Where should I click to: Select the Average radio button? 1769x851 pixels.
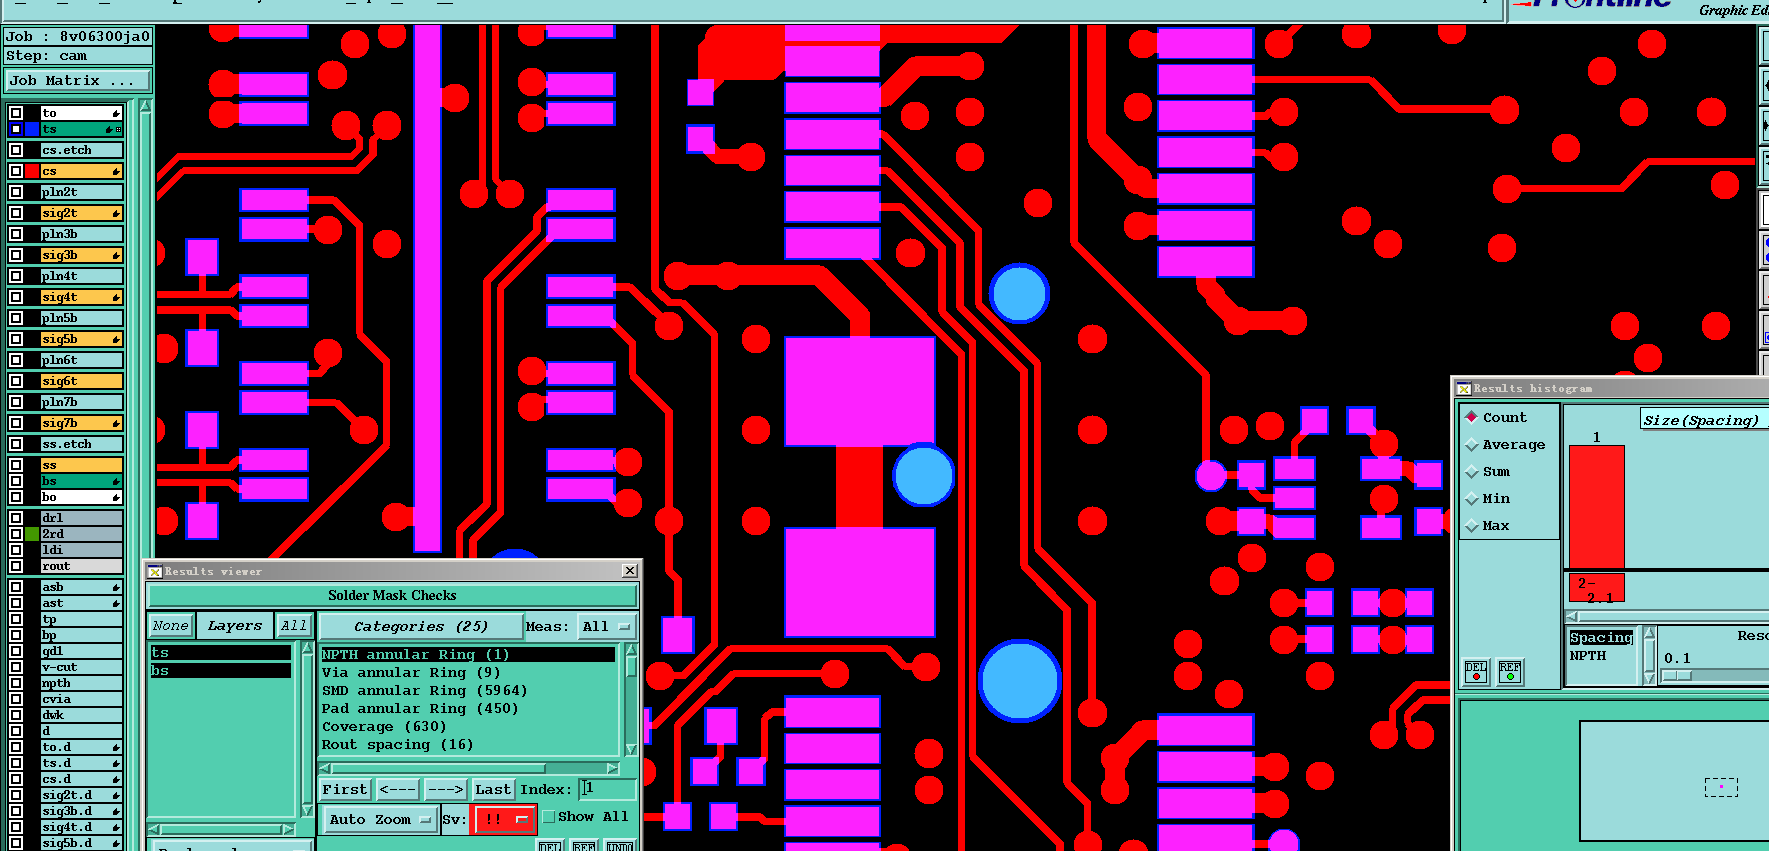click(1471, 444)
